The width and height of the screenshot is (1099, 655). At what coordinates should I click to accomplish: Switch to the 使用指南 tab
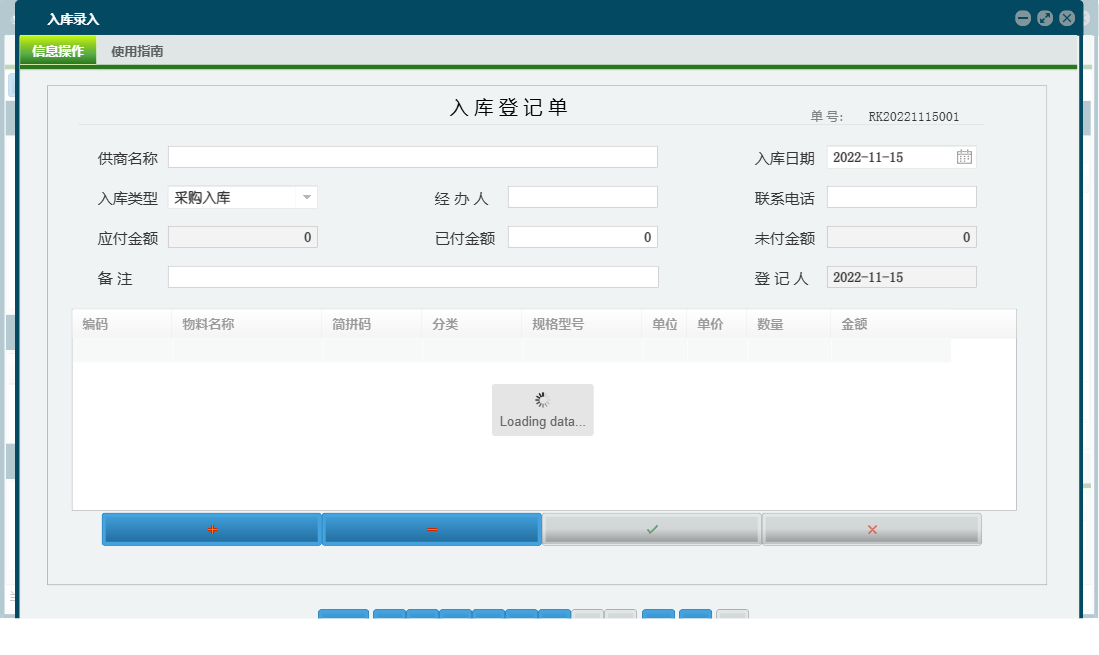coord(139,50)
